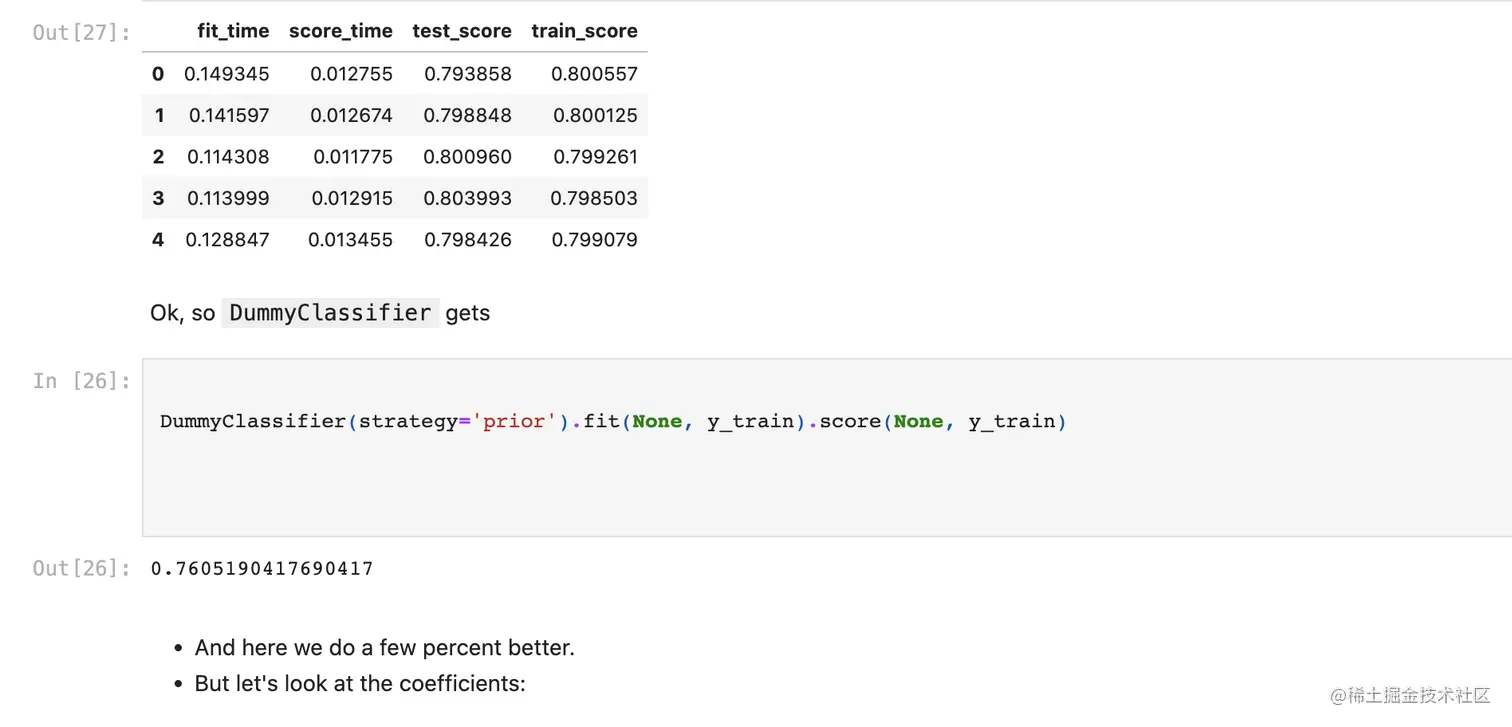1512x727 pixels.
Task: Click the 'But let's look at the coefficients' bullet
Action: (x=360, y=684)
